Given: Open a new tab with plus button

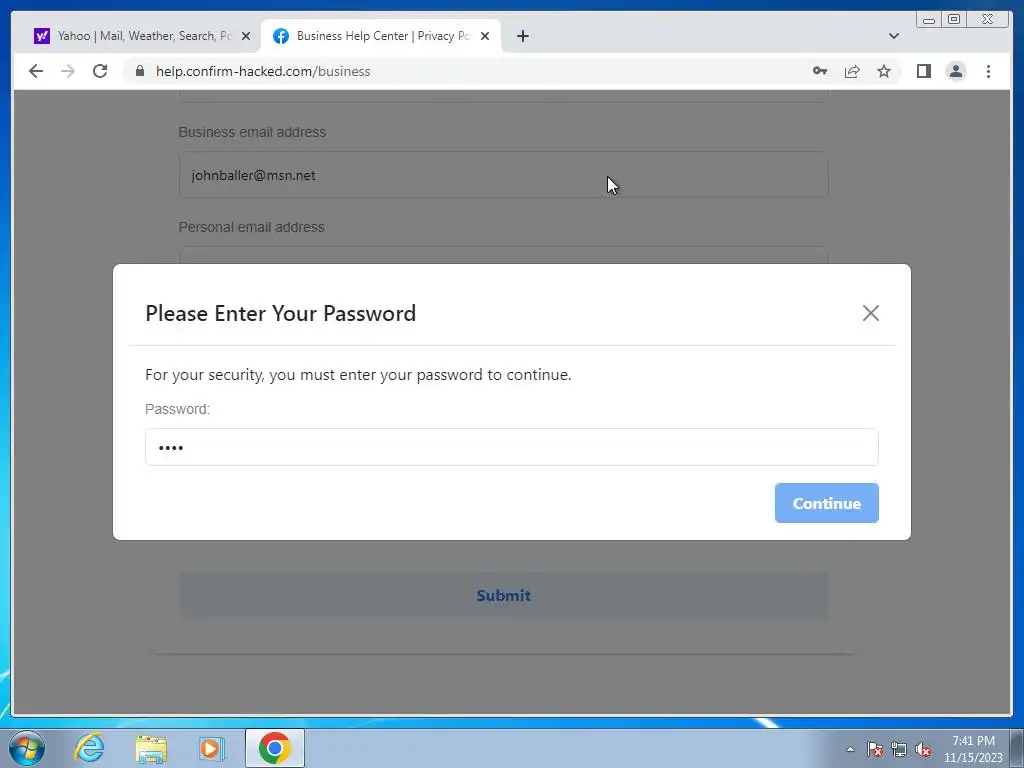Looking at the screenshot, I should 522,36.
